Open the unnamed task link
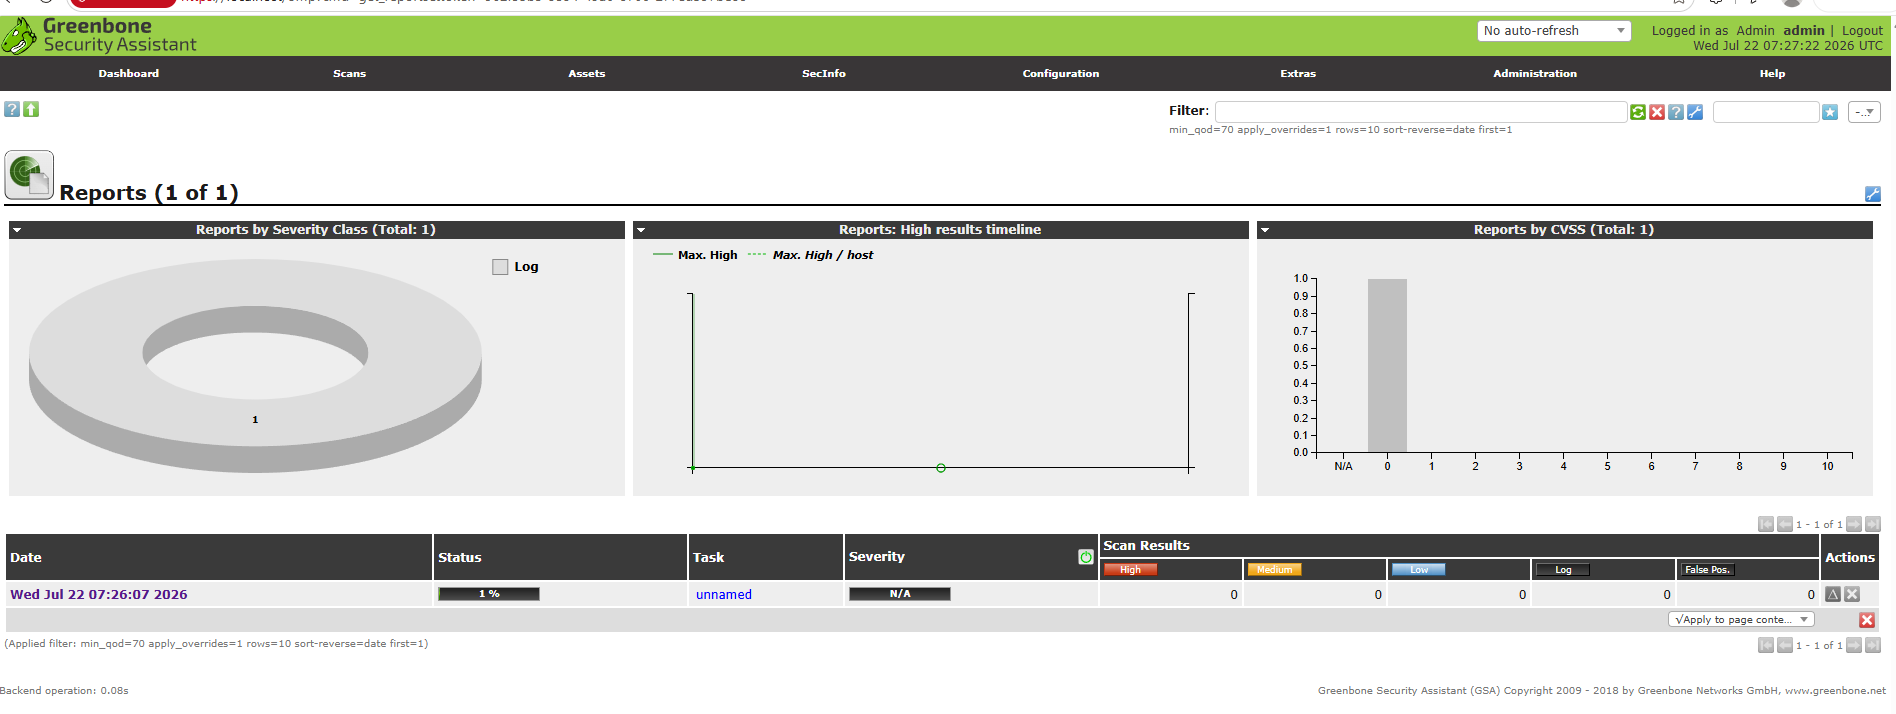 (x=724, y=594)
